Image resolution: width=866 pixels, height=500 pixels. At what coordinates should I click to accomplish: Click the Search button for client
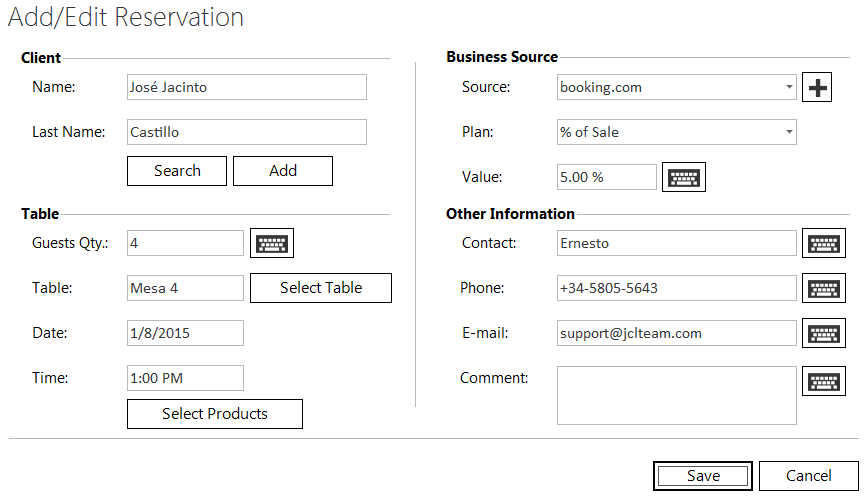pos(177,171)
